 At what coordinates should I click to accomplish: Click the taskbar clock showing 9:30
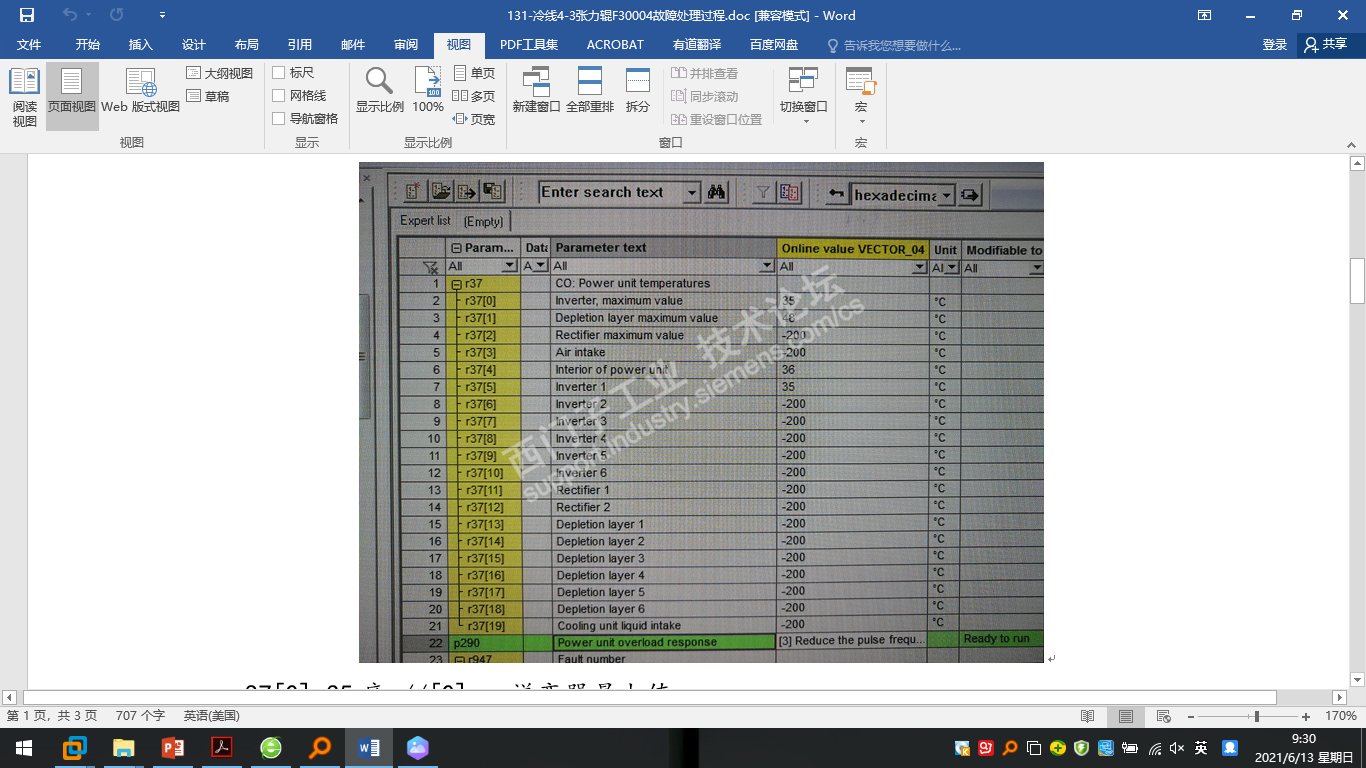pyautogui.click(x=1303, y=748)
